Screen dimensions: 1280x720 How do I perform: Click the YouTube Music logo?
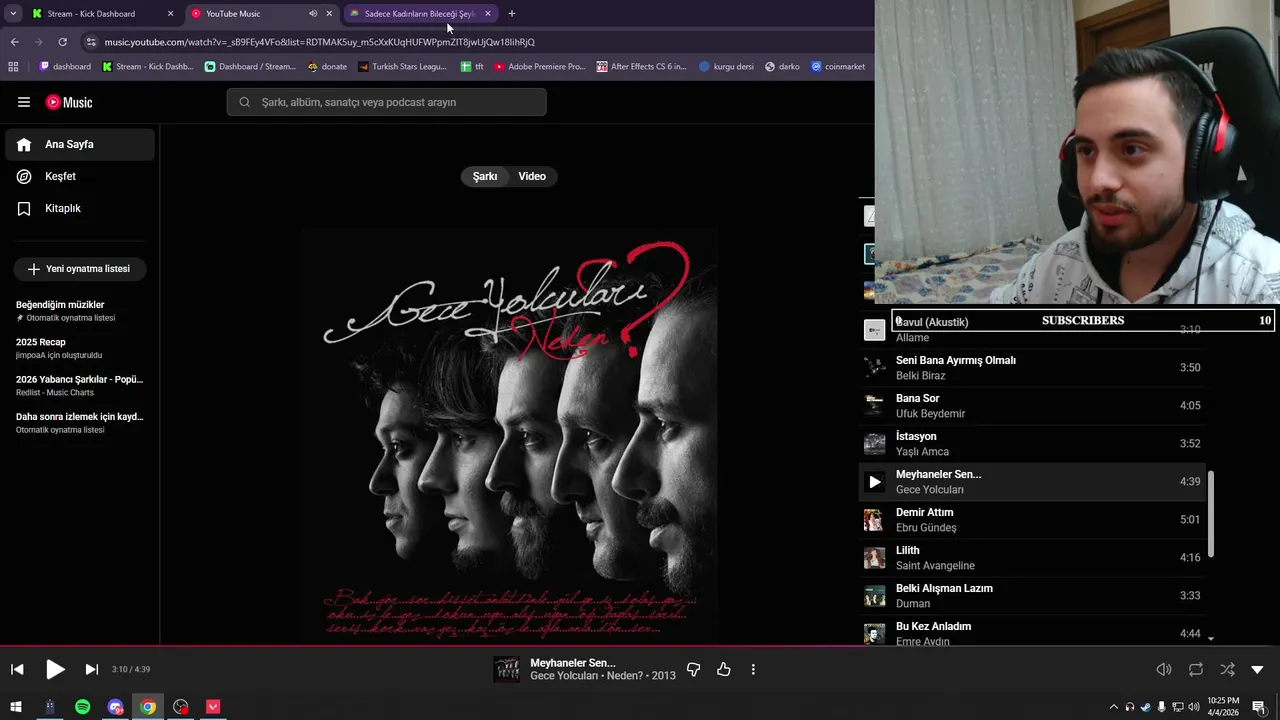click(69, 102)
